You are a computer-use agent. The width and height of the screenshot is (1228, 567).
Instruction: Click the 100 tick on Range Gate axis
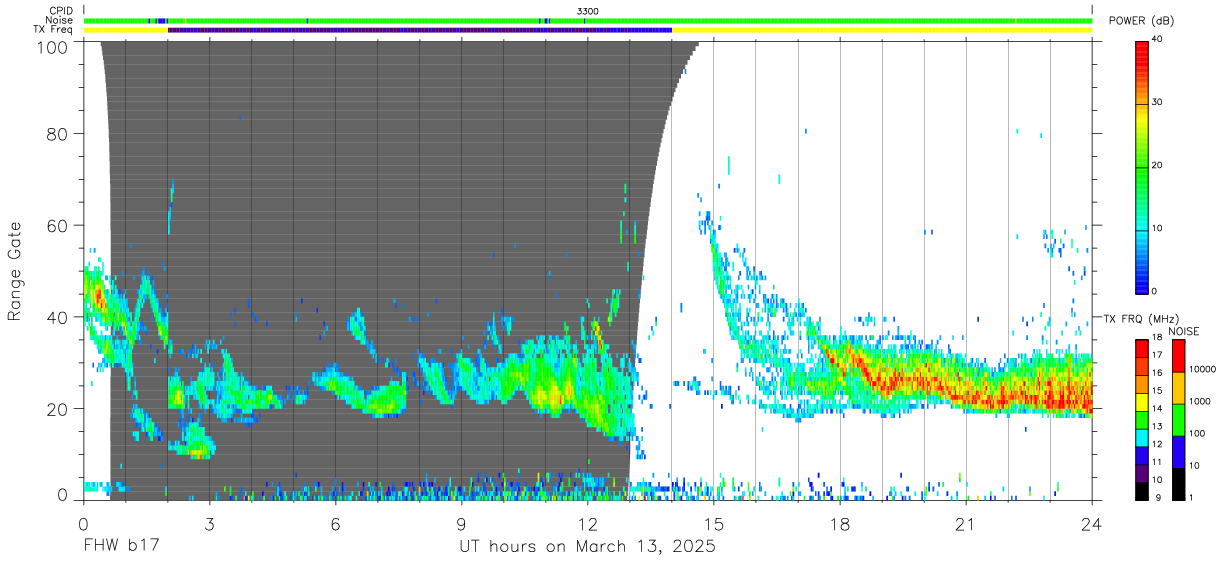[x=54, y=46]
